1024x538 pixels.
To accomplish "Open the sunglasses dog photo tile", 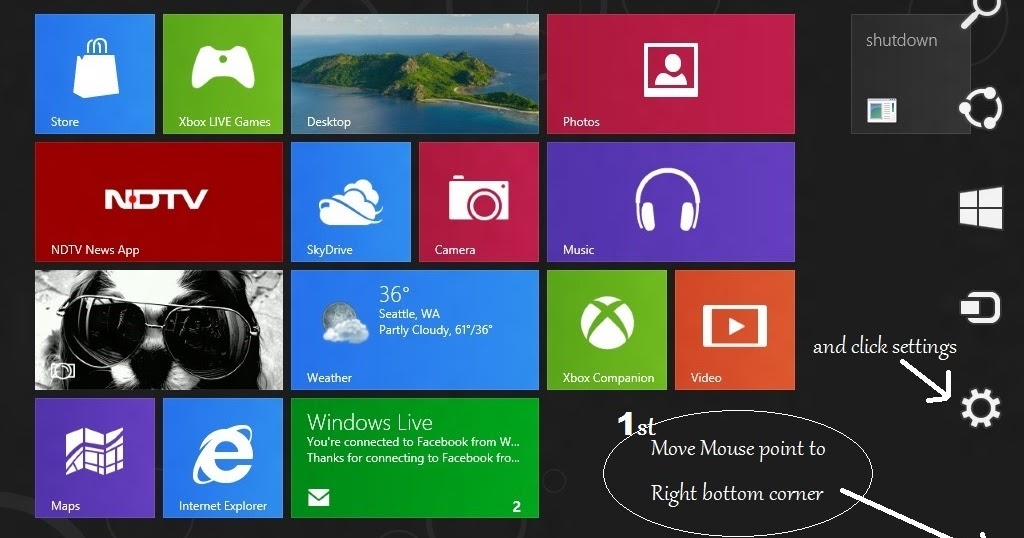I will (x=159, y=330).
